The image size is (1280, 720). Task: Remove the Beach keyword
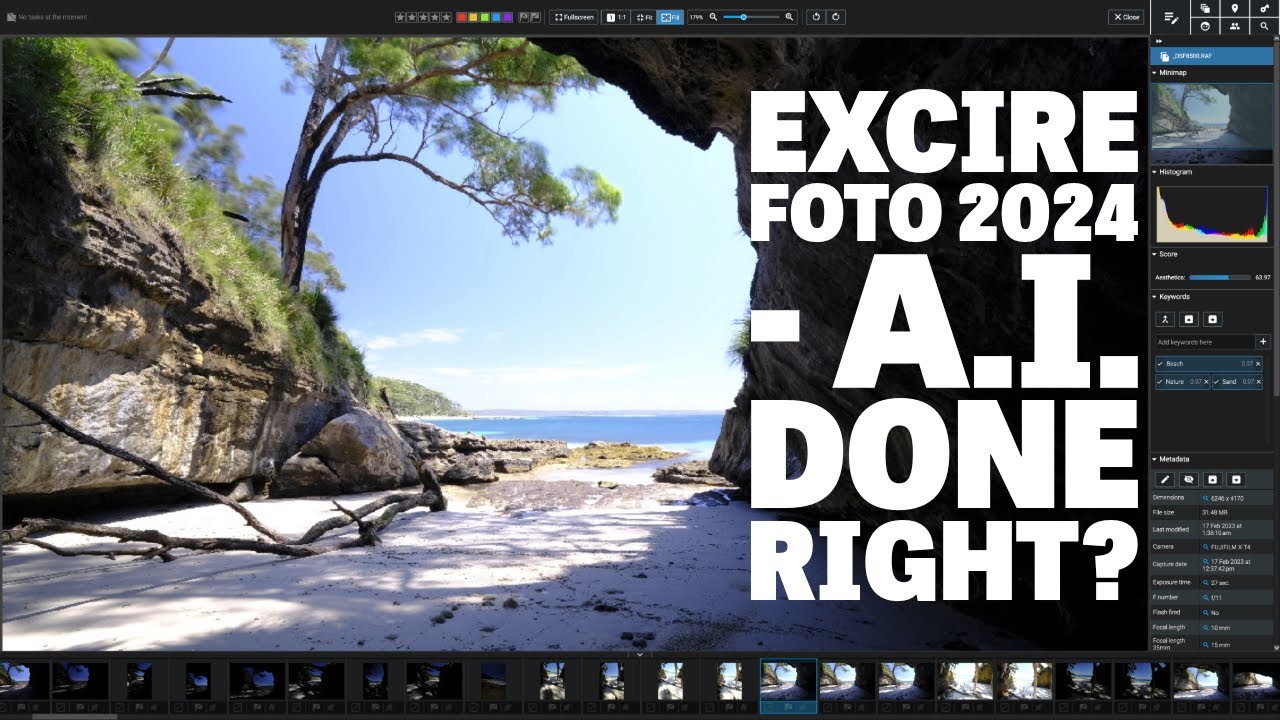click(x=1258, y=364)
